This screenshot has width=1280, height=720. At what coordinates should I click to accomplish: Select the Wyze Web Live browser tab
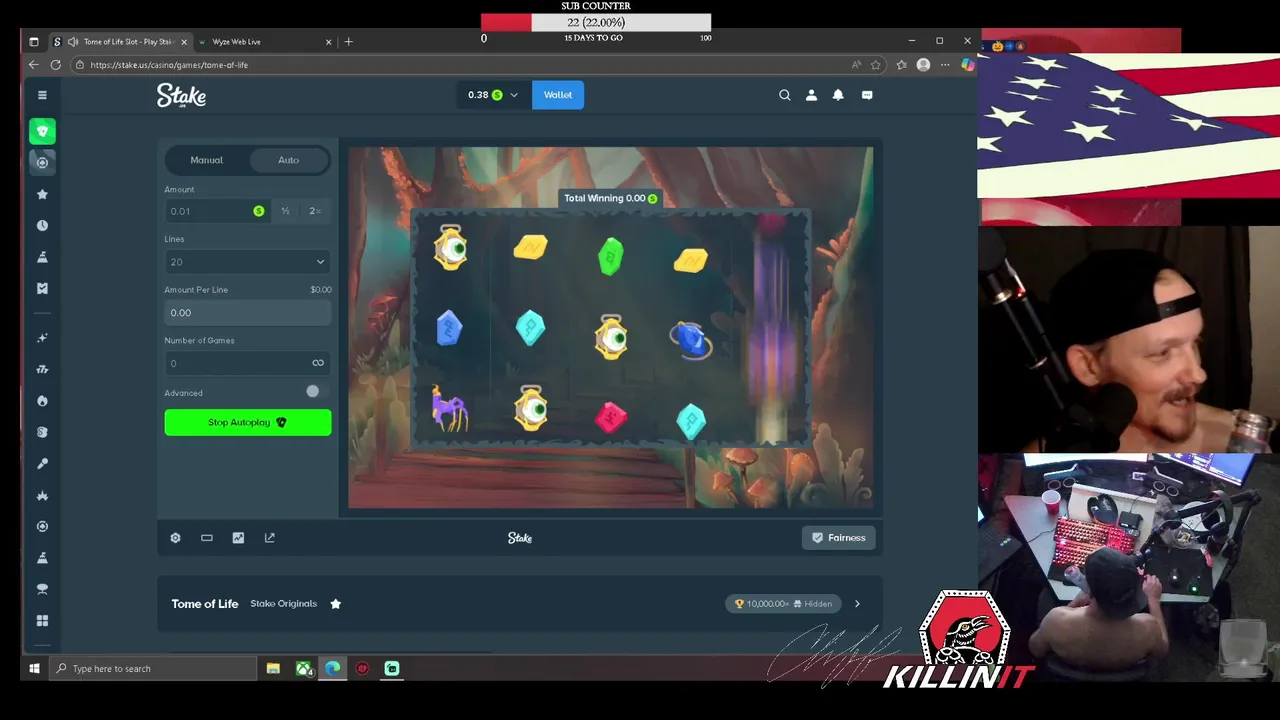click(x=264, y=42)
